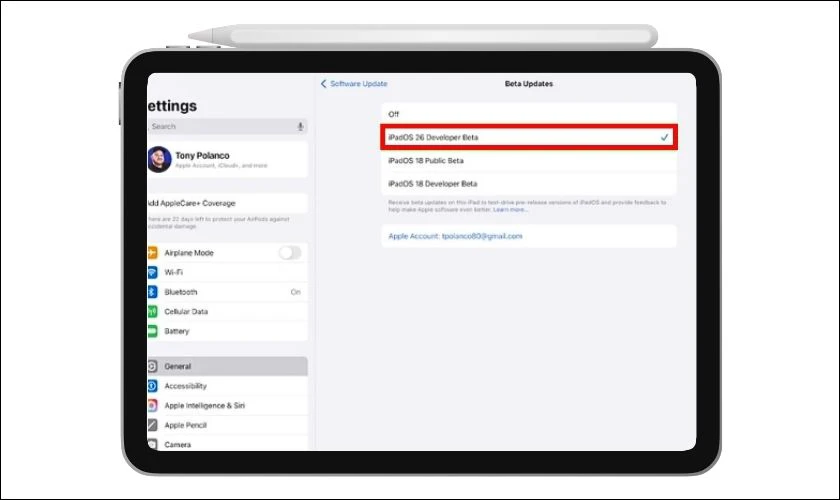Toggle the Airplane Mode switch
Viewport: 840px width, 500px height.
[290, 252]
